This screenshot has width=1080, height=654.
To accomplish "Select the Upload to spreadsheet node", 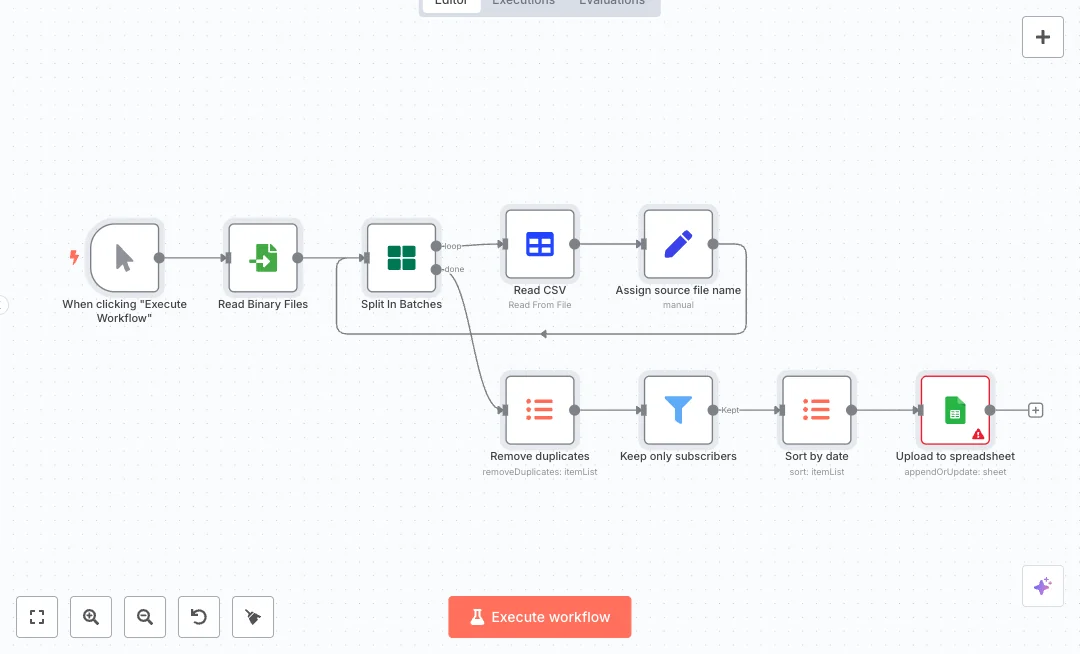I will click(955, 410).
